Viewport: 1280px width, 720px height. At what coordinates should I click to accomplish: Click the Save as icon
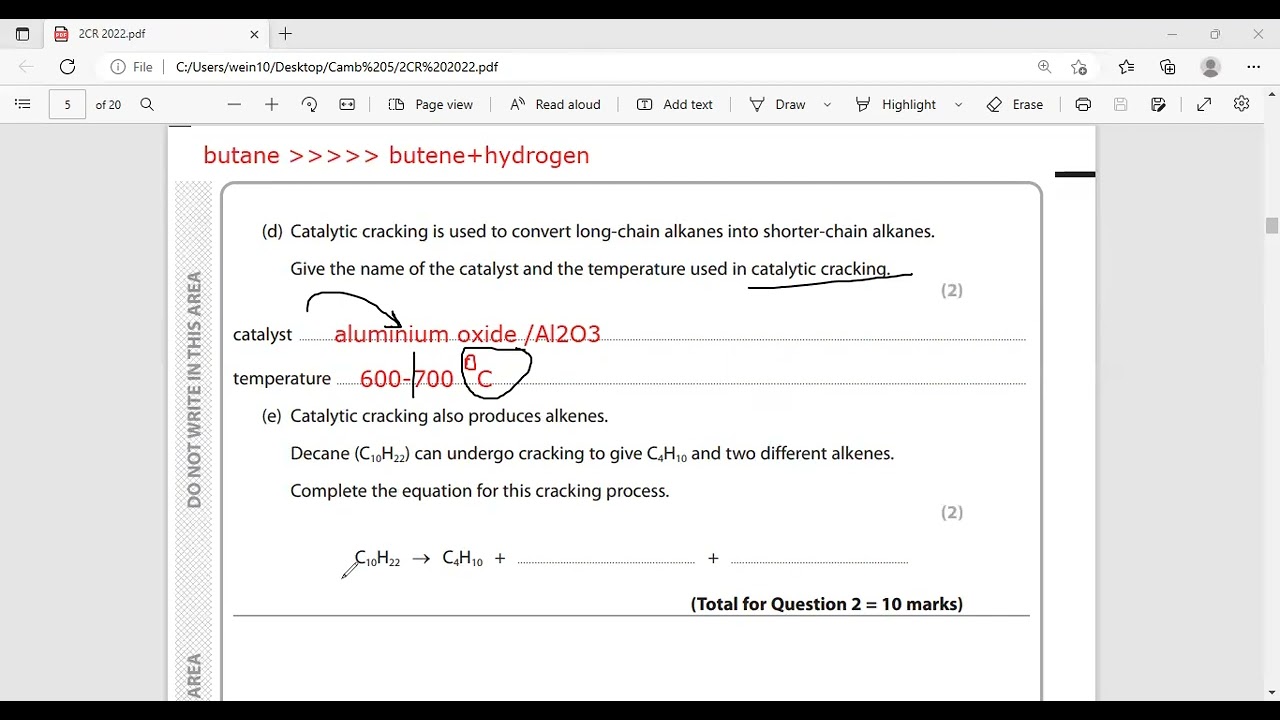click(x=1159, y=104)
